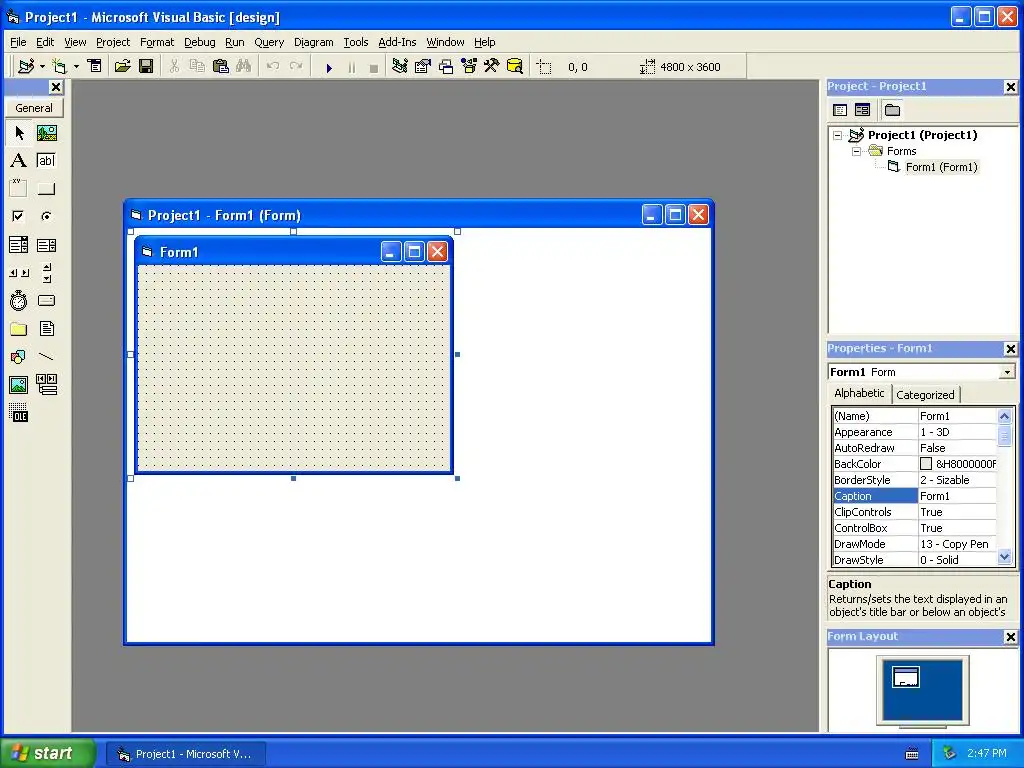
Task: Select the Timer stopwatch control
Action: (19, 300)
